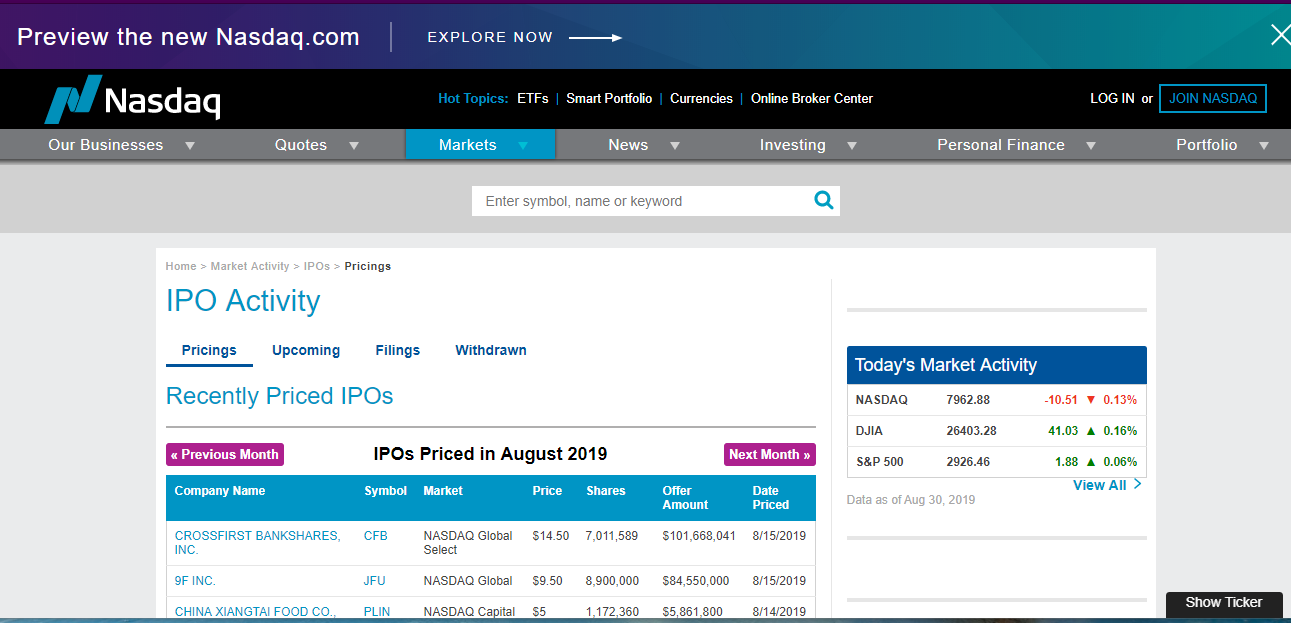The height and width of the screenshot is (623, 1291).
Task: Close the Nasdaq preview banner
Action: click(x=1279, y=36)
